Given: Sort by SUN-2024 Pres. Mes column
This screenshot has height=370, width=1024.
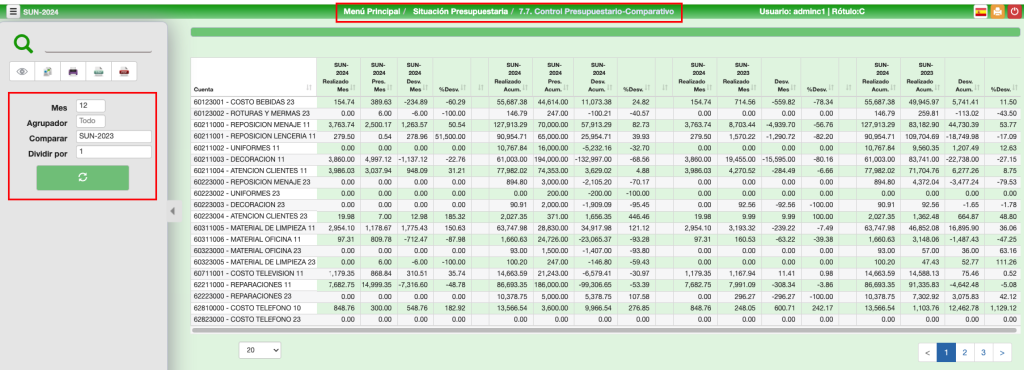Looking at the screenshot, I should click(379, 77).
